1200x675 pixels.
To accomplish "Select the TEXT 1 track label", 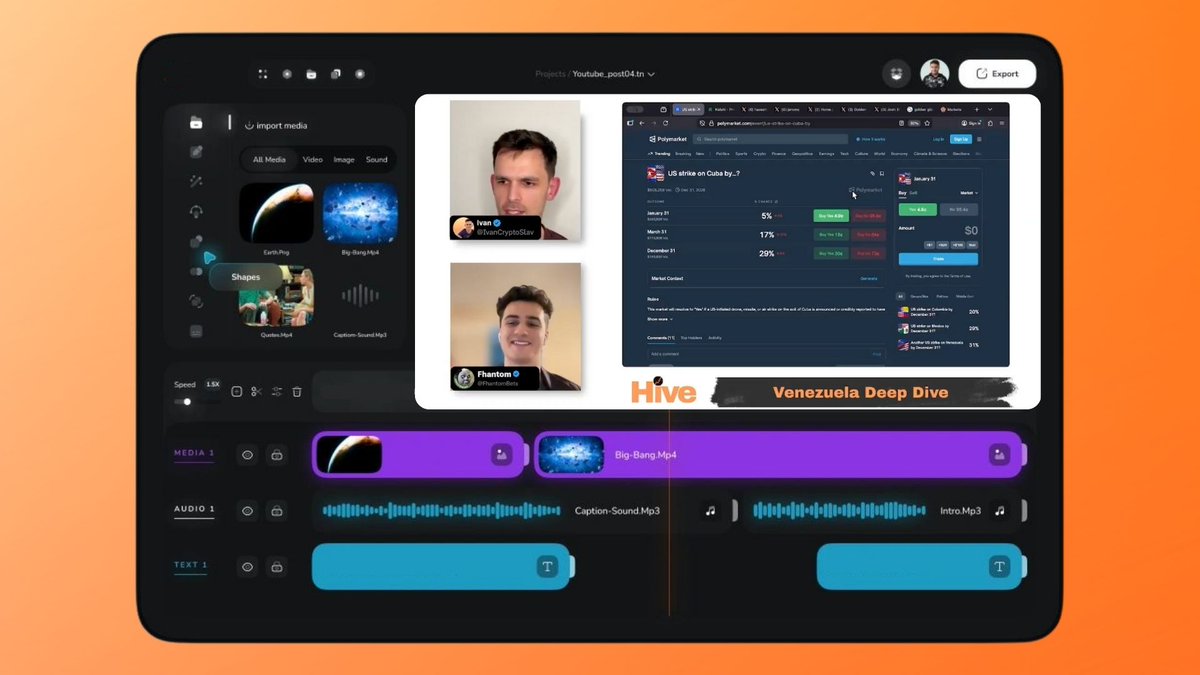I will click(191, 565).
